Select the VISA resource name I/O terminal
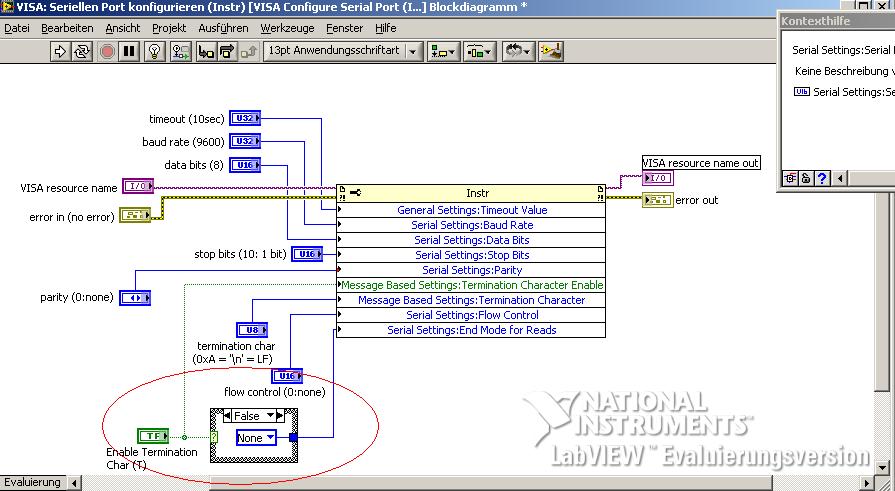Screen dimensions: 895x491 point(138,186)
